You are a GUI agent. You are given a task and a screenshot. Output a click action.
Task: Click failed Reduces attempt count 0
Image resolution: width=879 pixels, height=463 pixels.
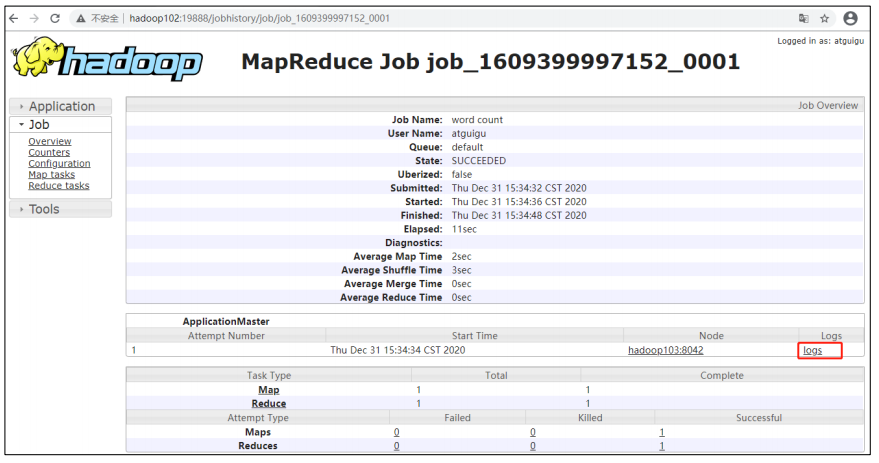click(396, 446)
